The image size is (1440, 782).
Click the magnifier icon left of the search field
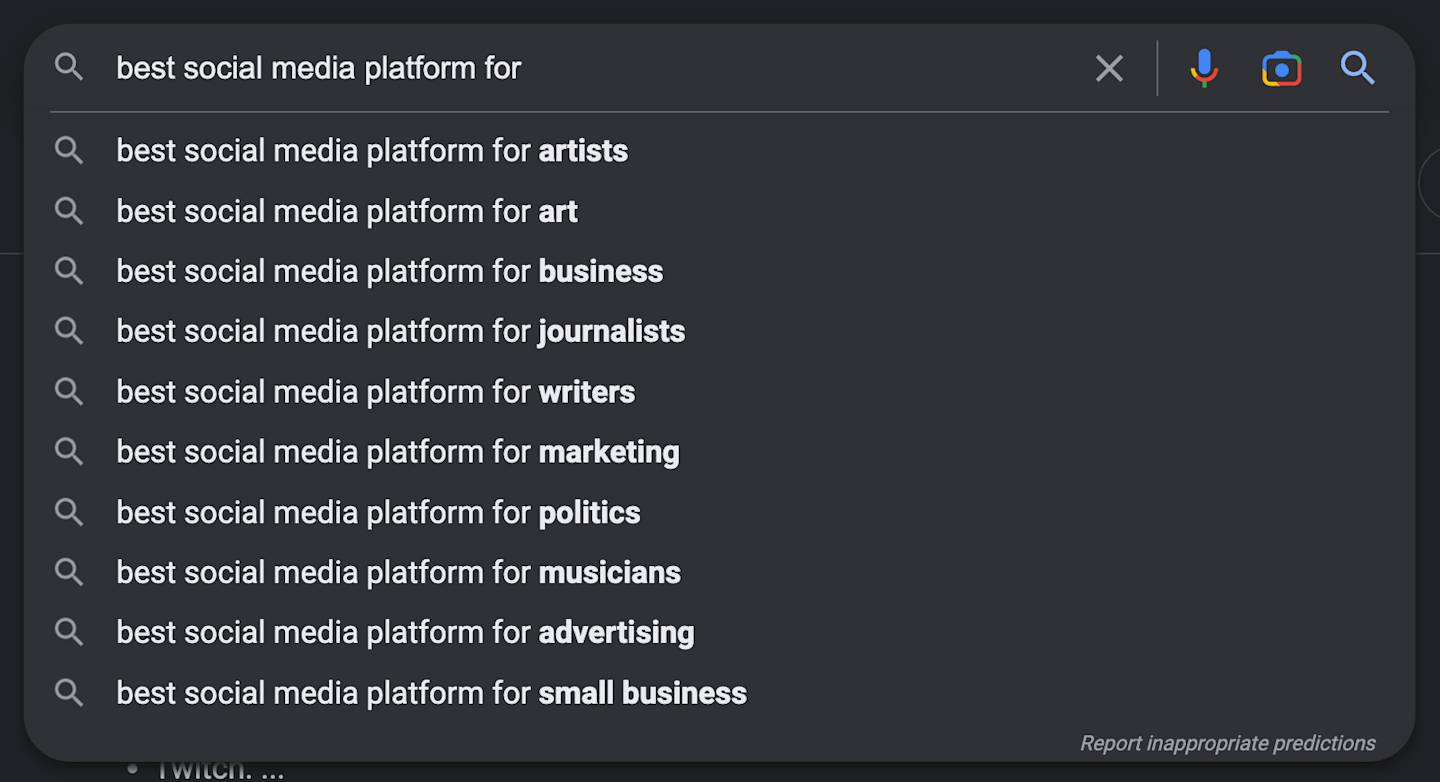tap(69, 68)
